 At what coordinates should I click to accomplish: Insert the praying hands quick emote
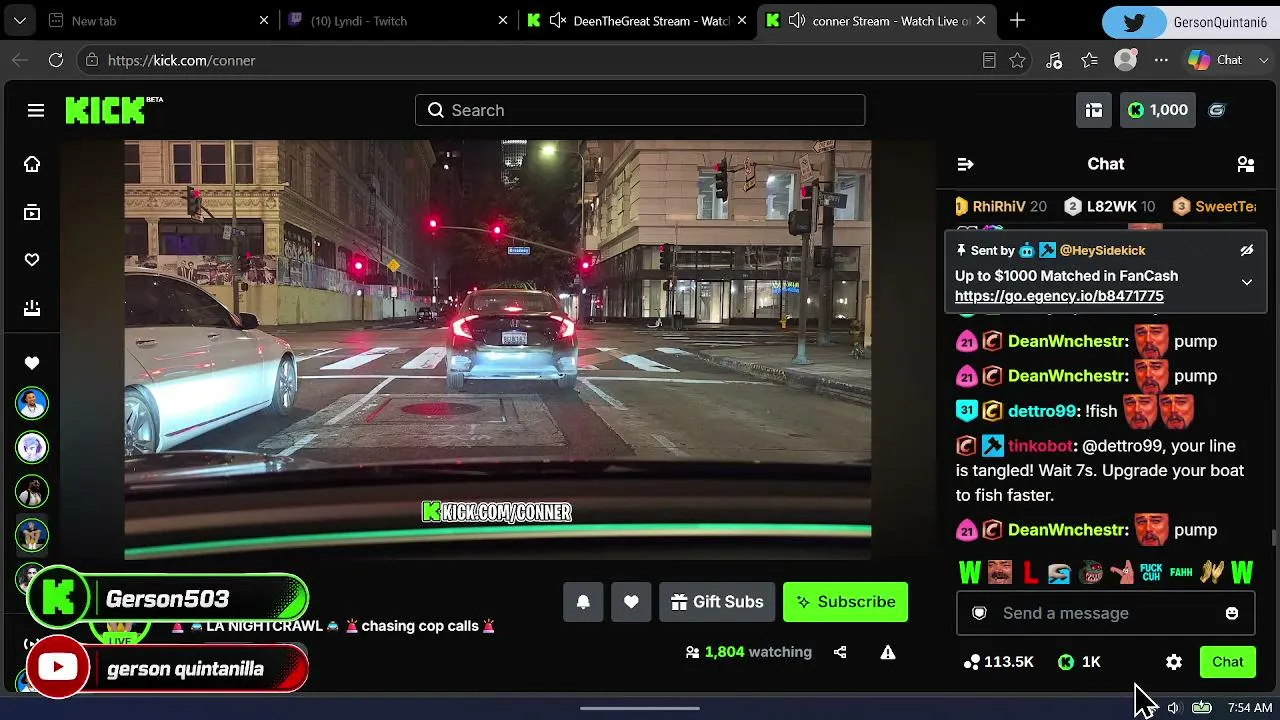1212,573
